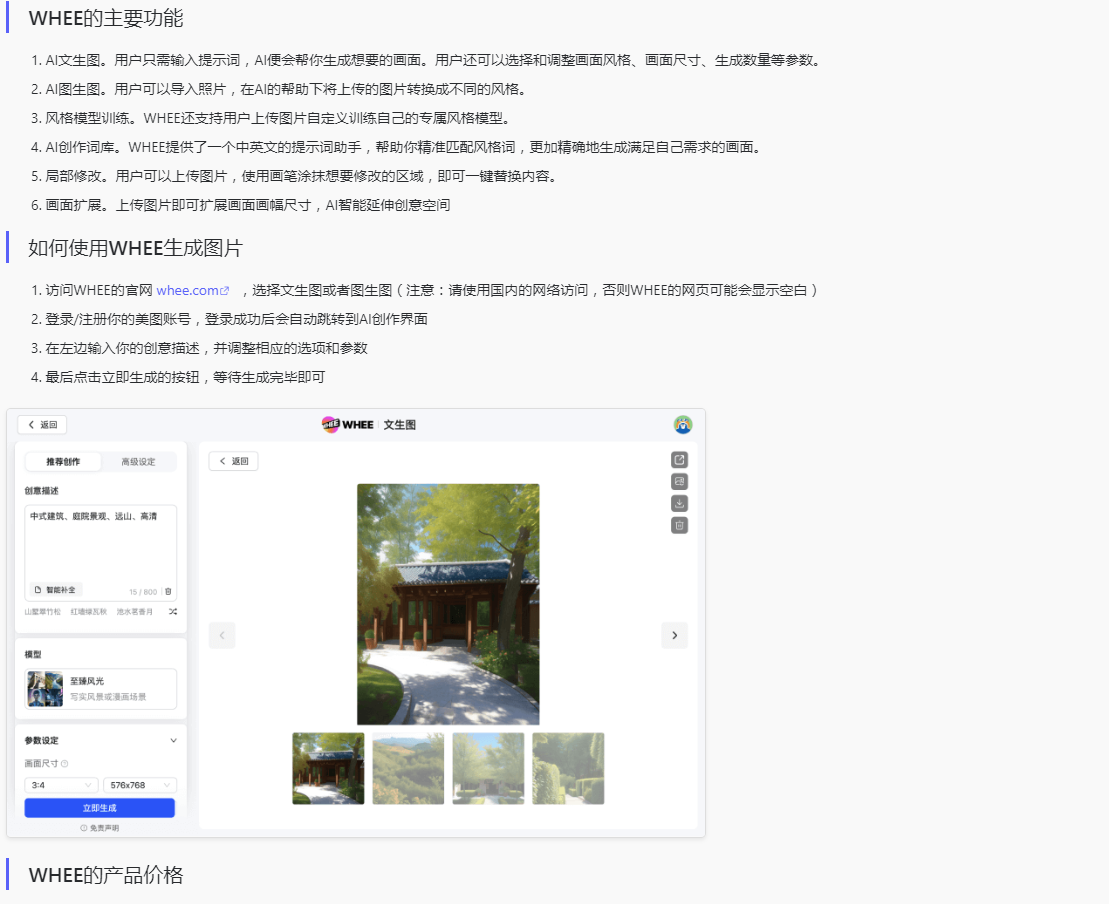The height and width of the screenshot is (904, 1109).
Task: Show the next generated image
Action: (x=674, y=635)
